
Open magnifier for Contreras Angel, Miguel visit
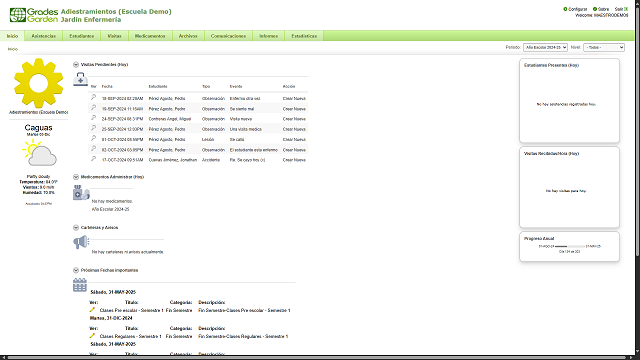93,118
